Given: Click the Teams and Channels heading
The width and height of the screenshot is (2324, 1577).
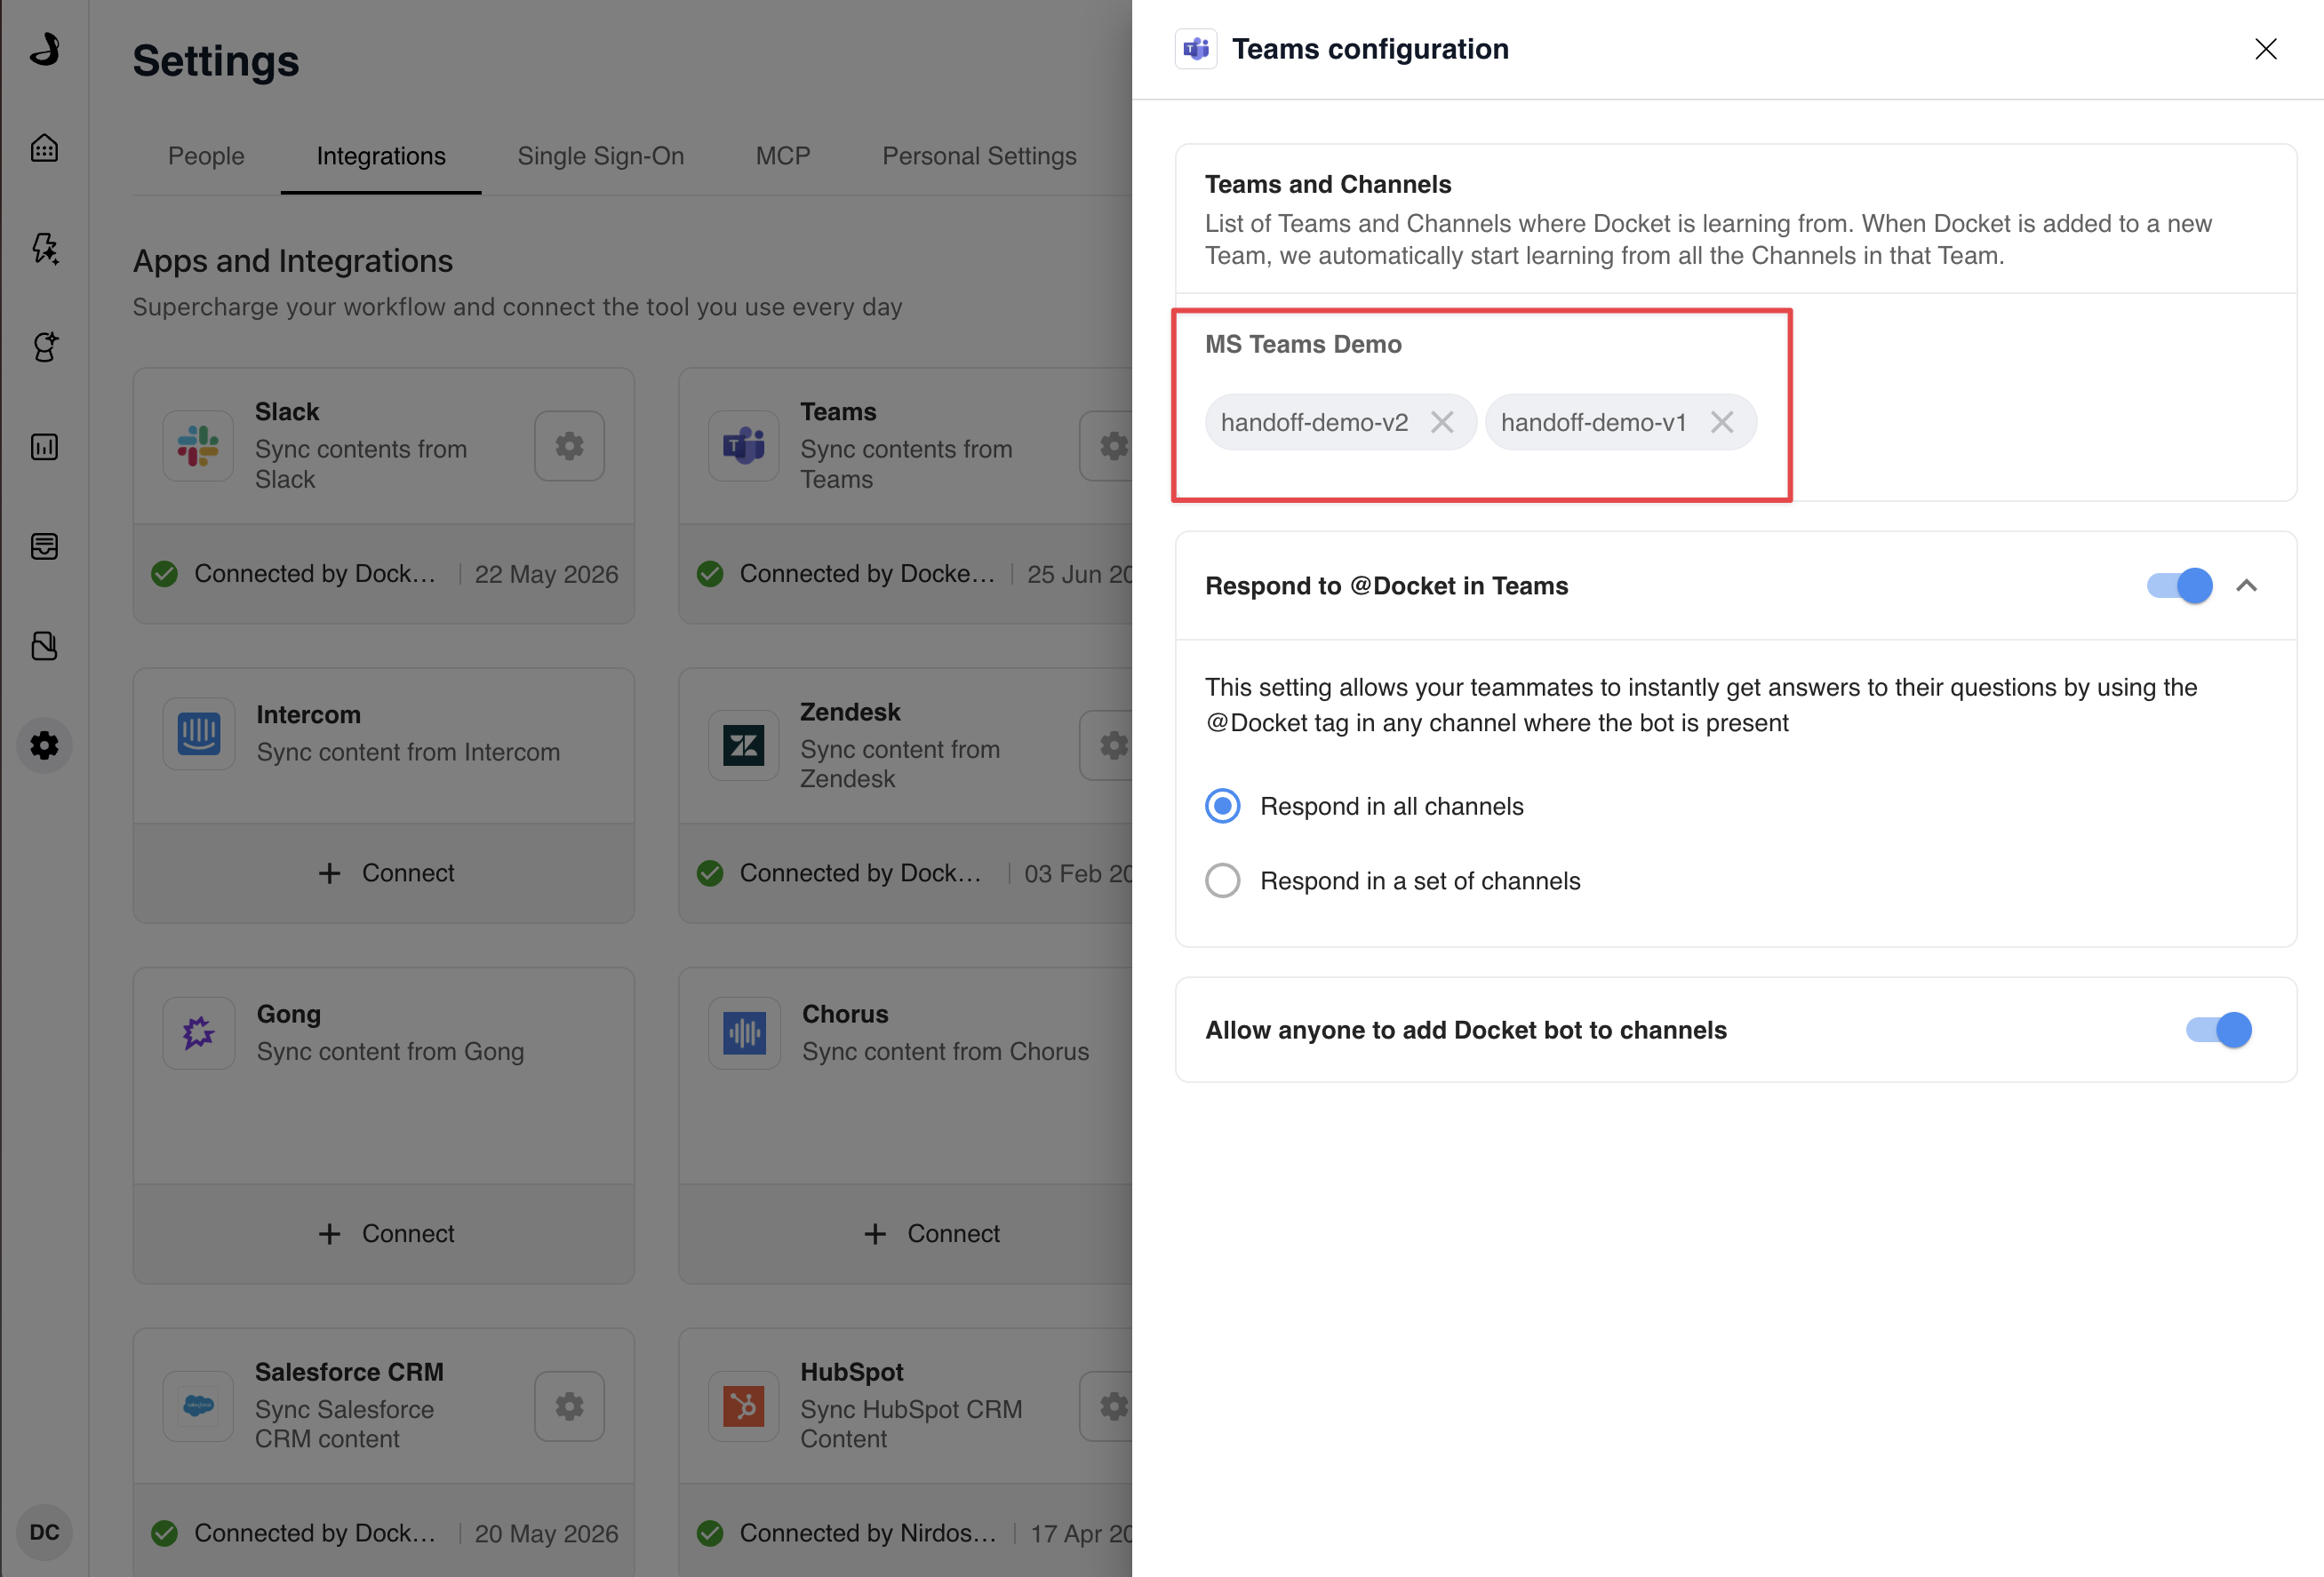Looking at the screenshot, I should [x=1328, y=184].
